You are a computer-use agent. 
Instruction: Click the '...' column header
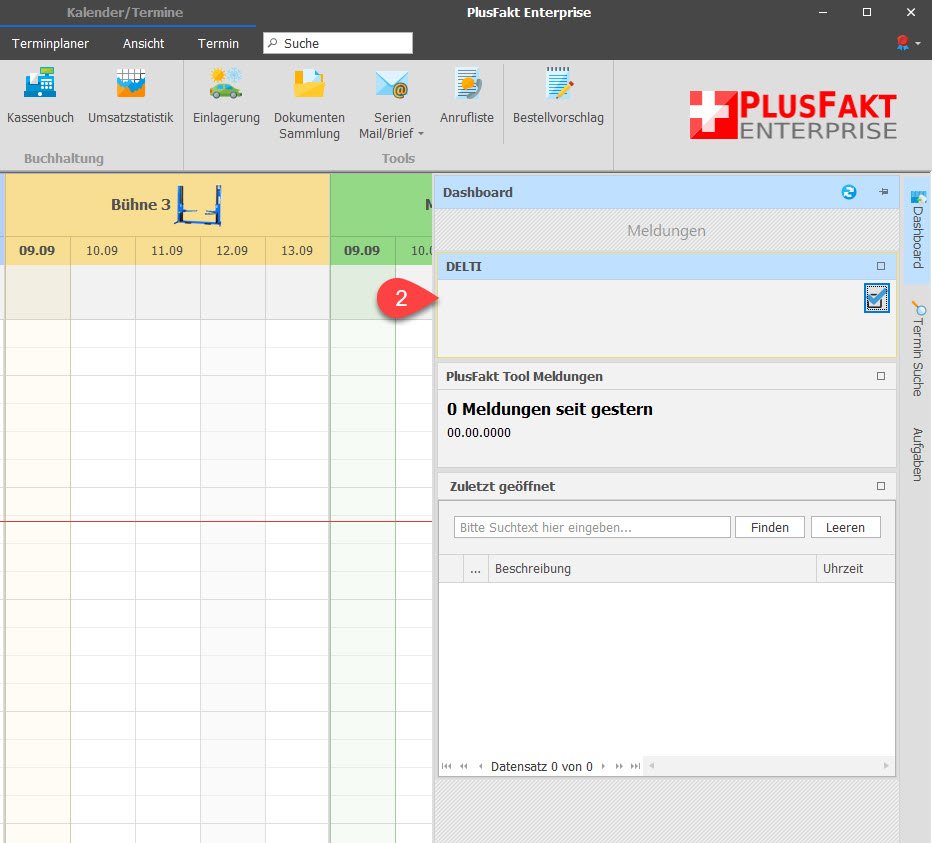(x=476, y=569)
